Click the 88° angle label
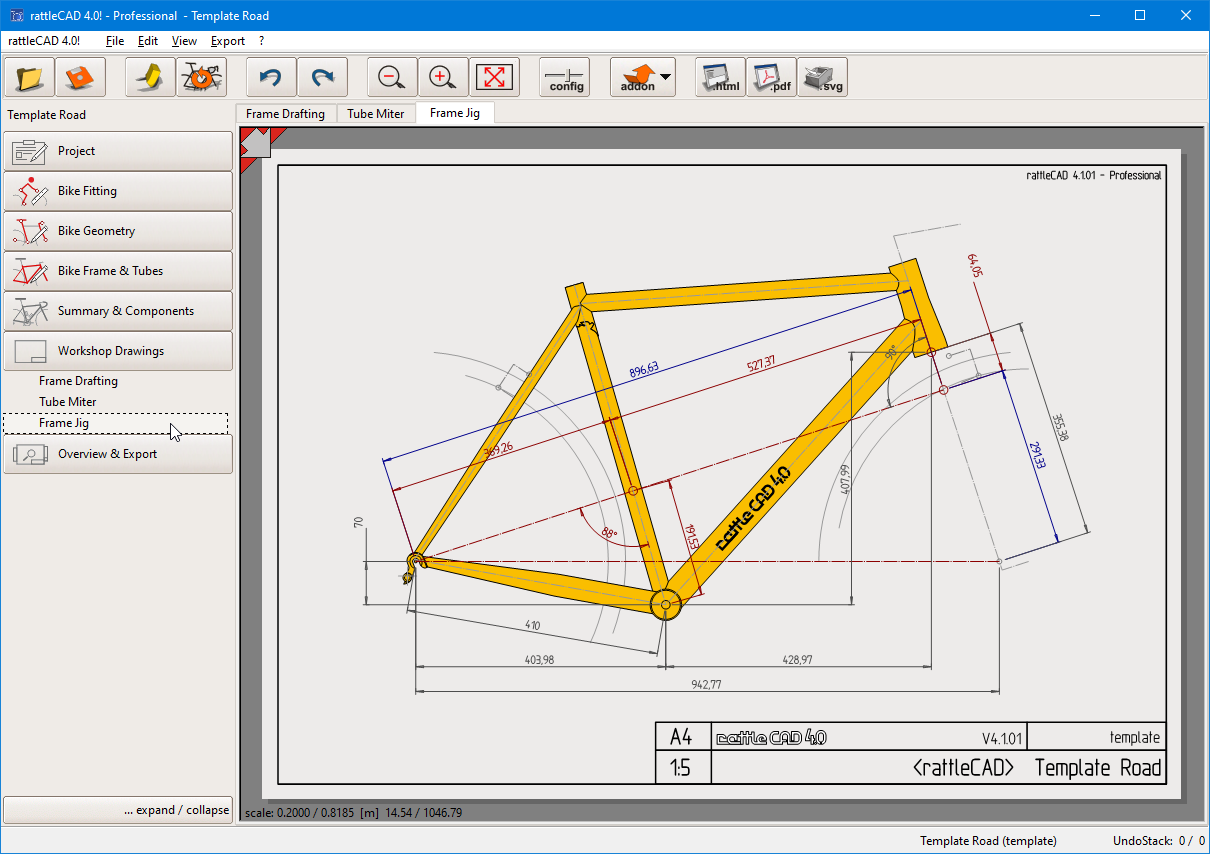This screenshot has height=854, width=1210. point(609,534)
